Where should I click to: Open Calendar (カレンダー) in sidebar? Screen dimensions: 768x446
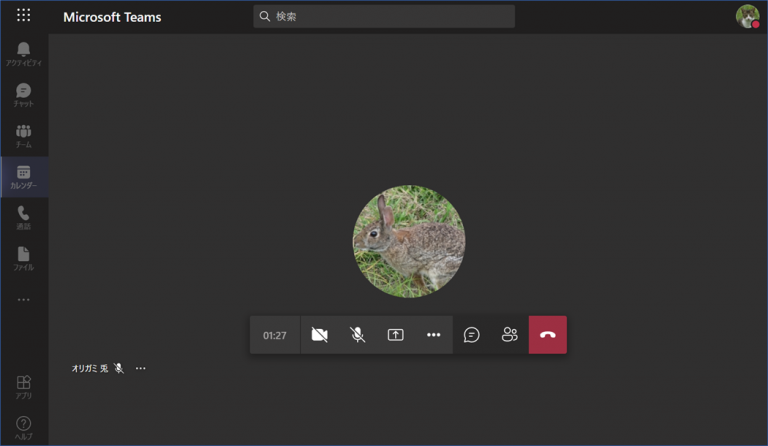tap(24, 177)
